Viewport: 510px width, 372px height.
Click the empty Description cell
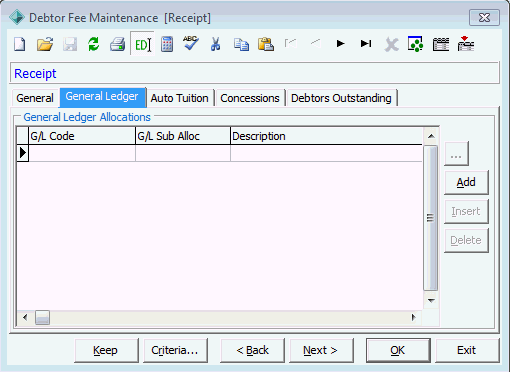(x=326, y=153)
